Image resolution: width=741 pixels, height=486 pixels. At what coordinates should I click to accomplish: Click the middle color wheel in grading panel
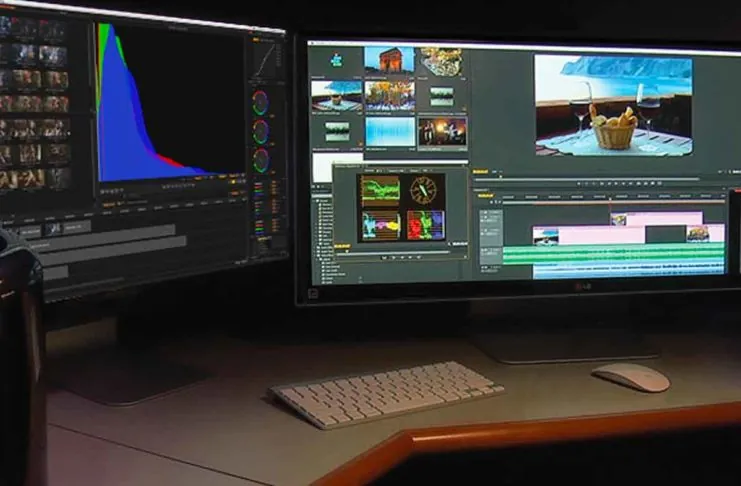click(260, 132)
